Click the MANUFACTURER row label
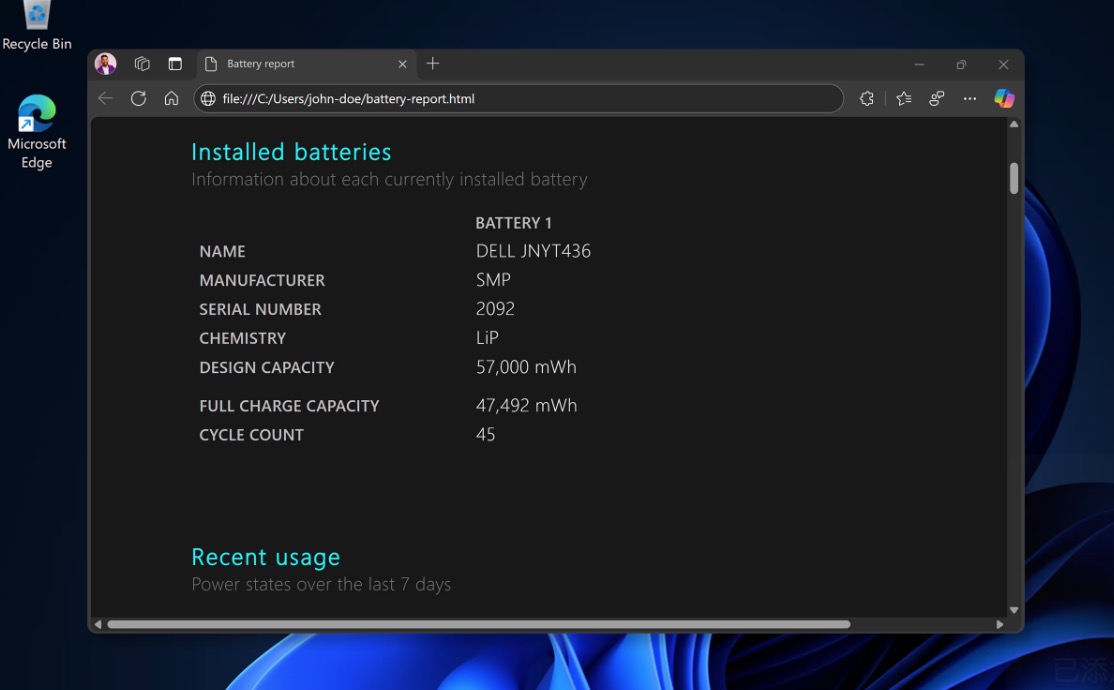Viewport: 1114px width, 690px height. pos(262,281)
